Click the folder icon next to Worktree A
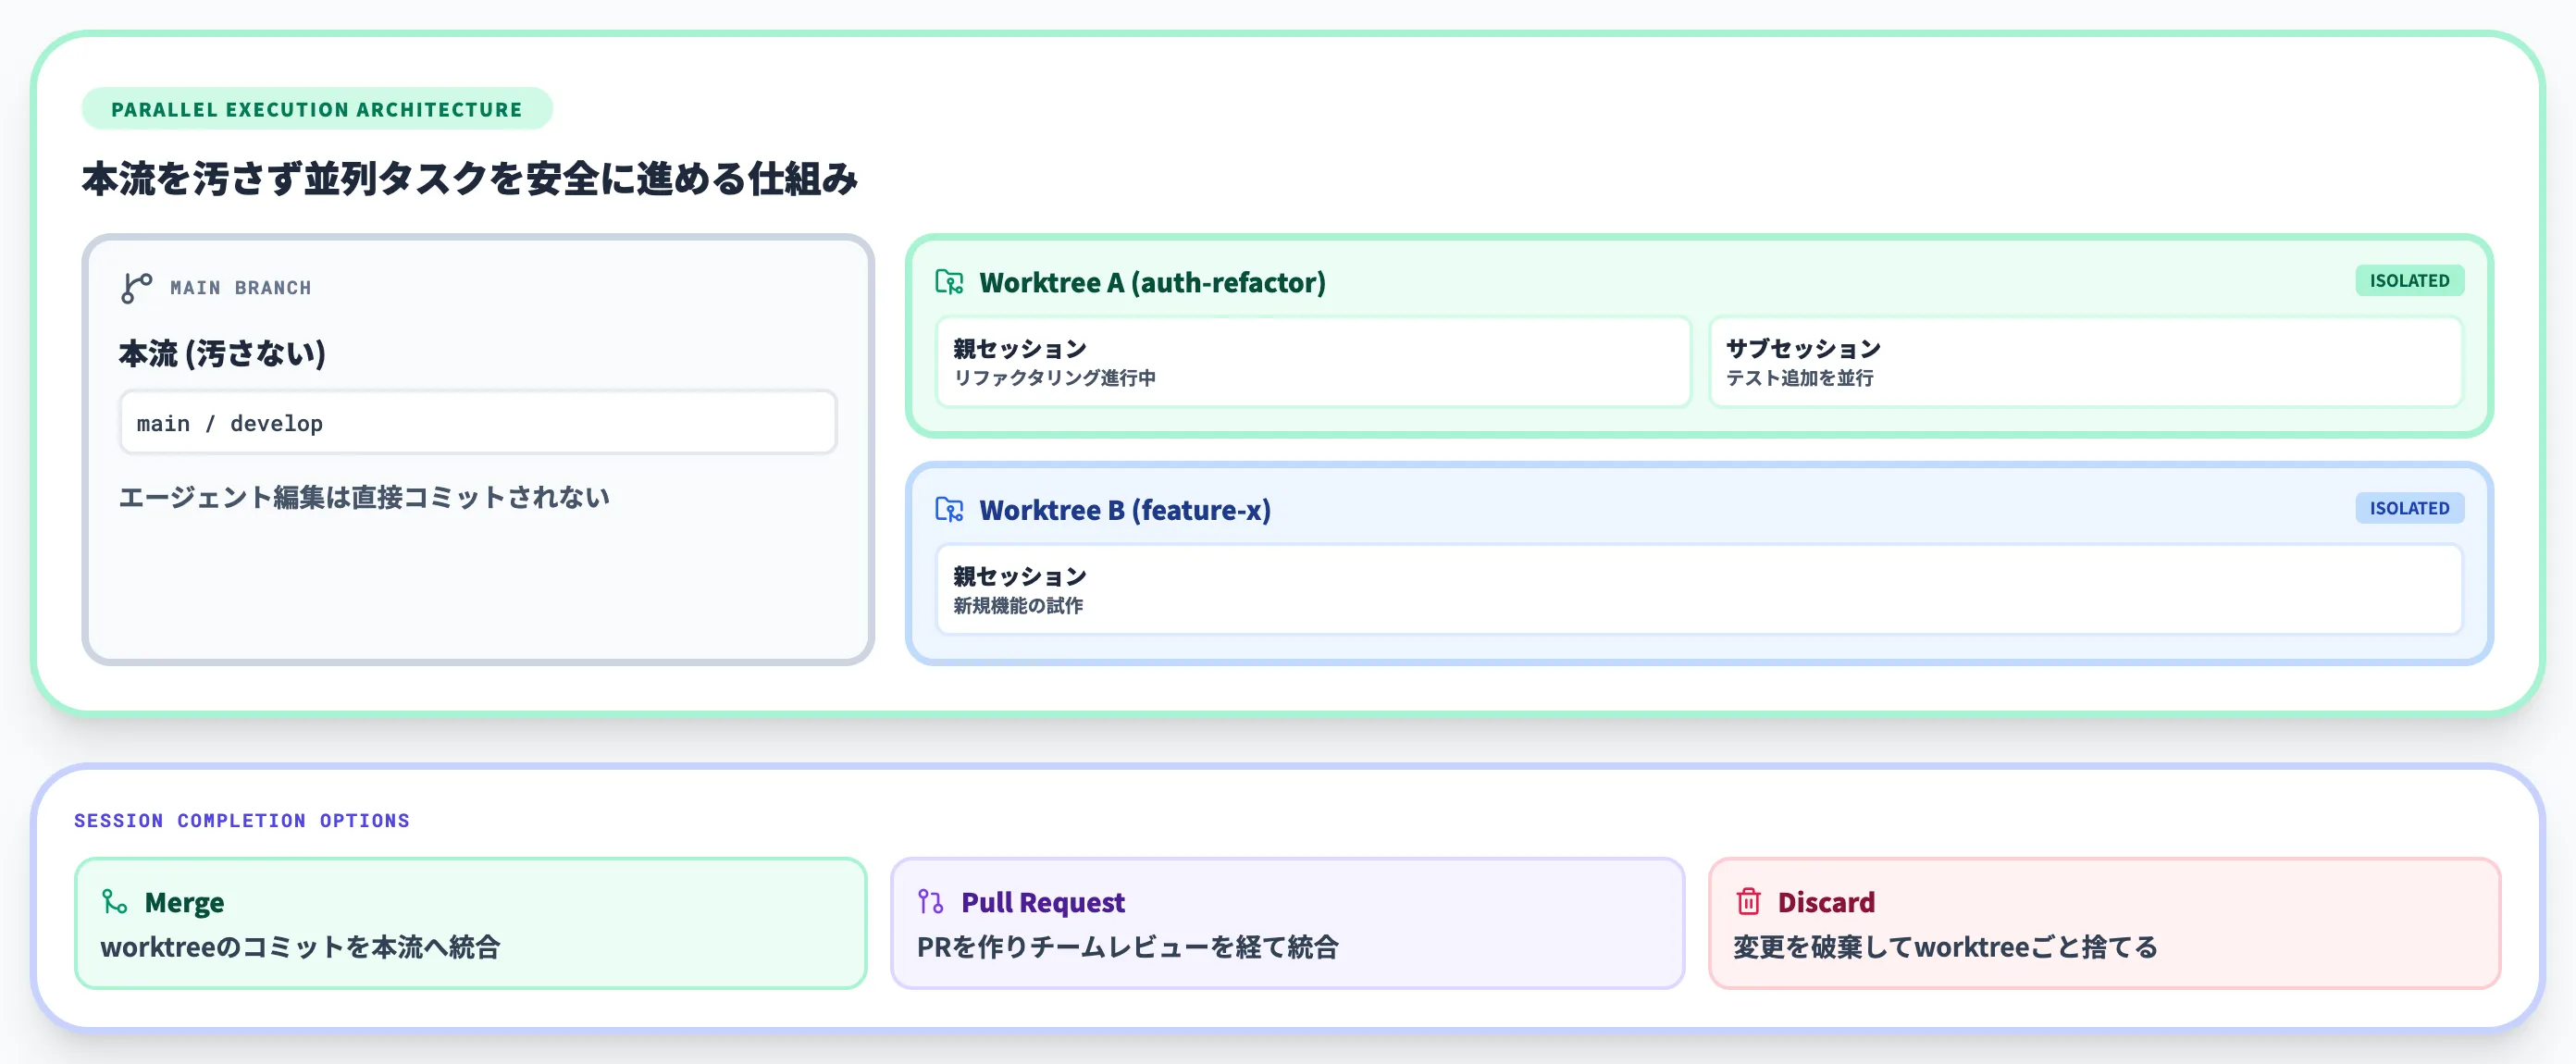Viewport: 2576px width, 1064px height. pyautogui.click(x=949, y=282)
